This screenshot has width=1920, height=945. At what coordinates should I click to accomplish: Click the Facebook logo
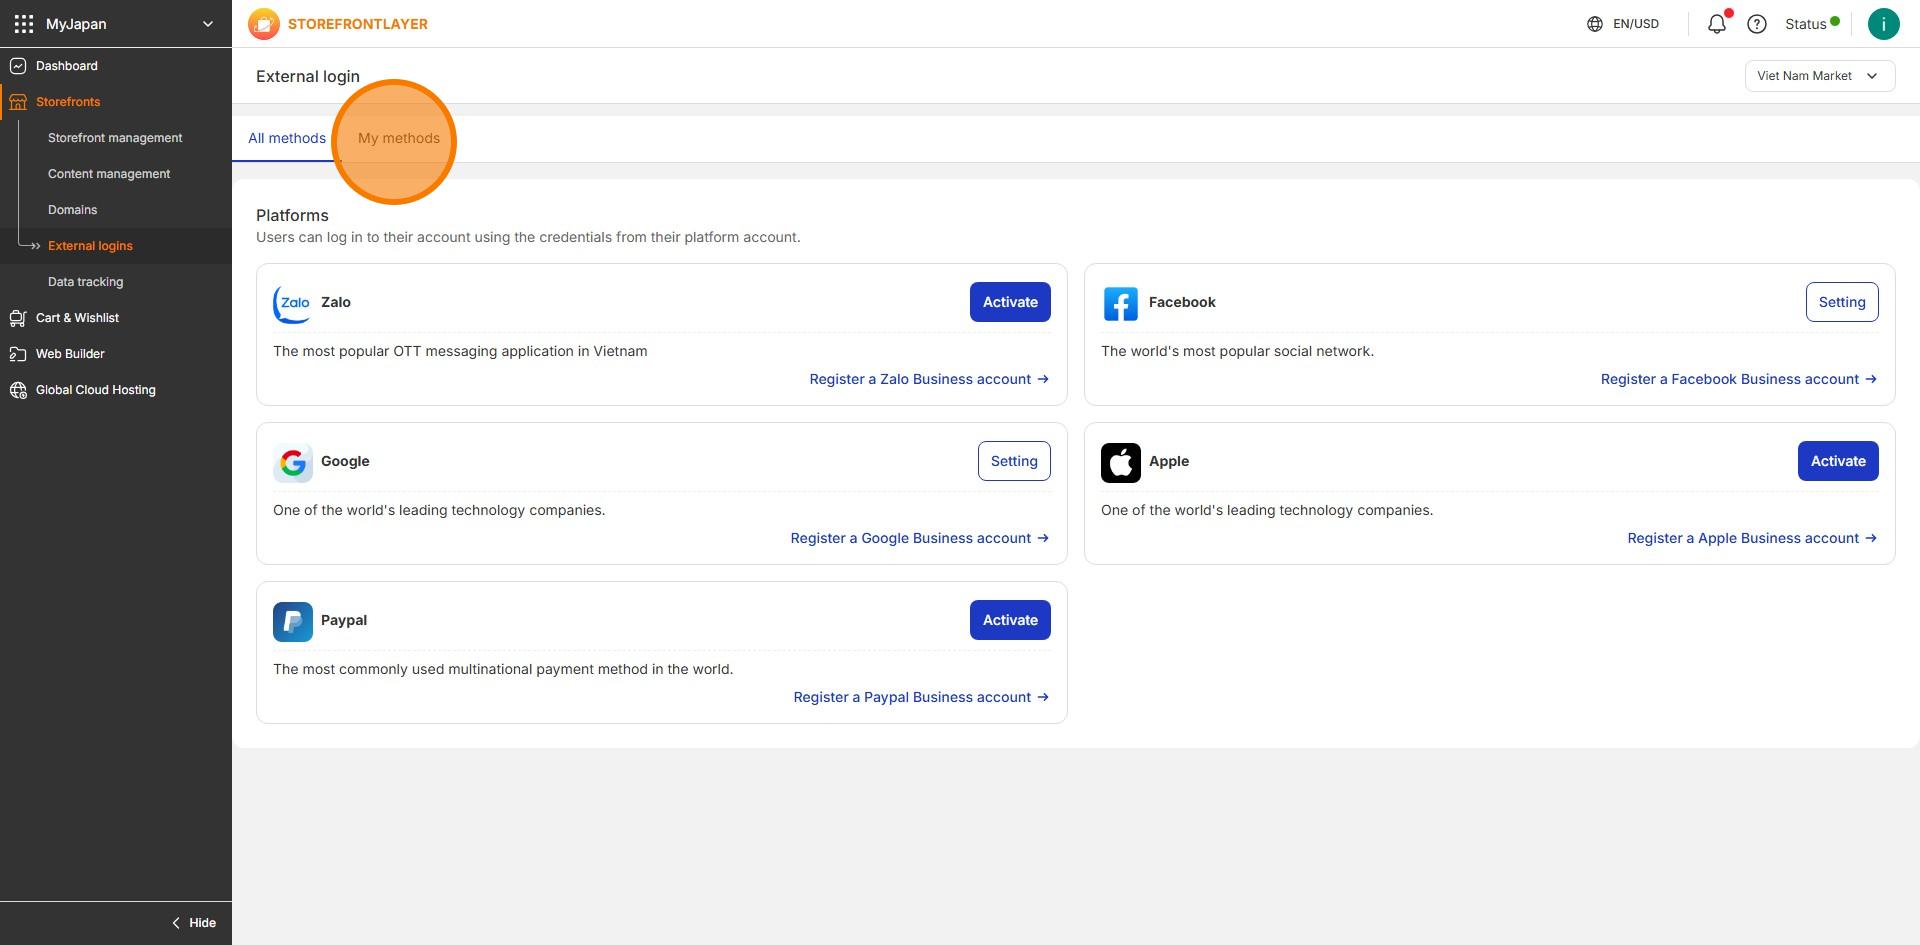point(1121,303)
